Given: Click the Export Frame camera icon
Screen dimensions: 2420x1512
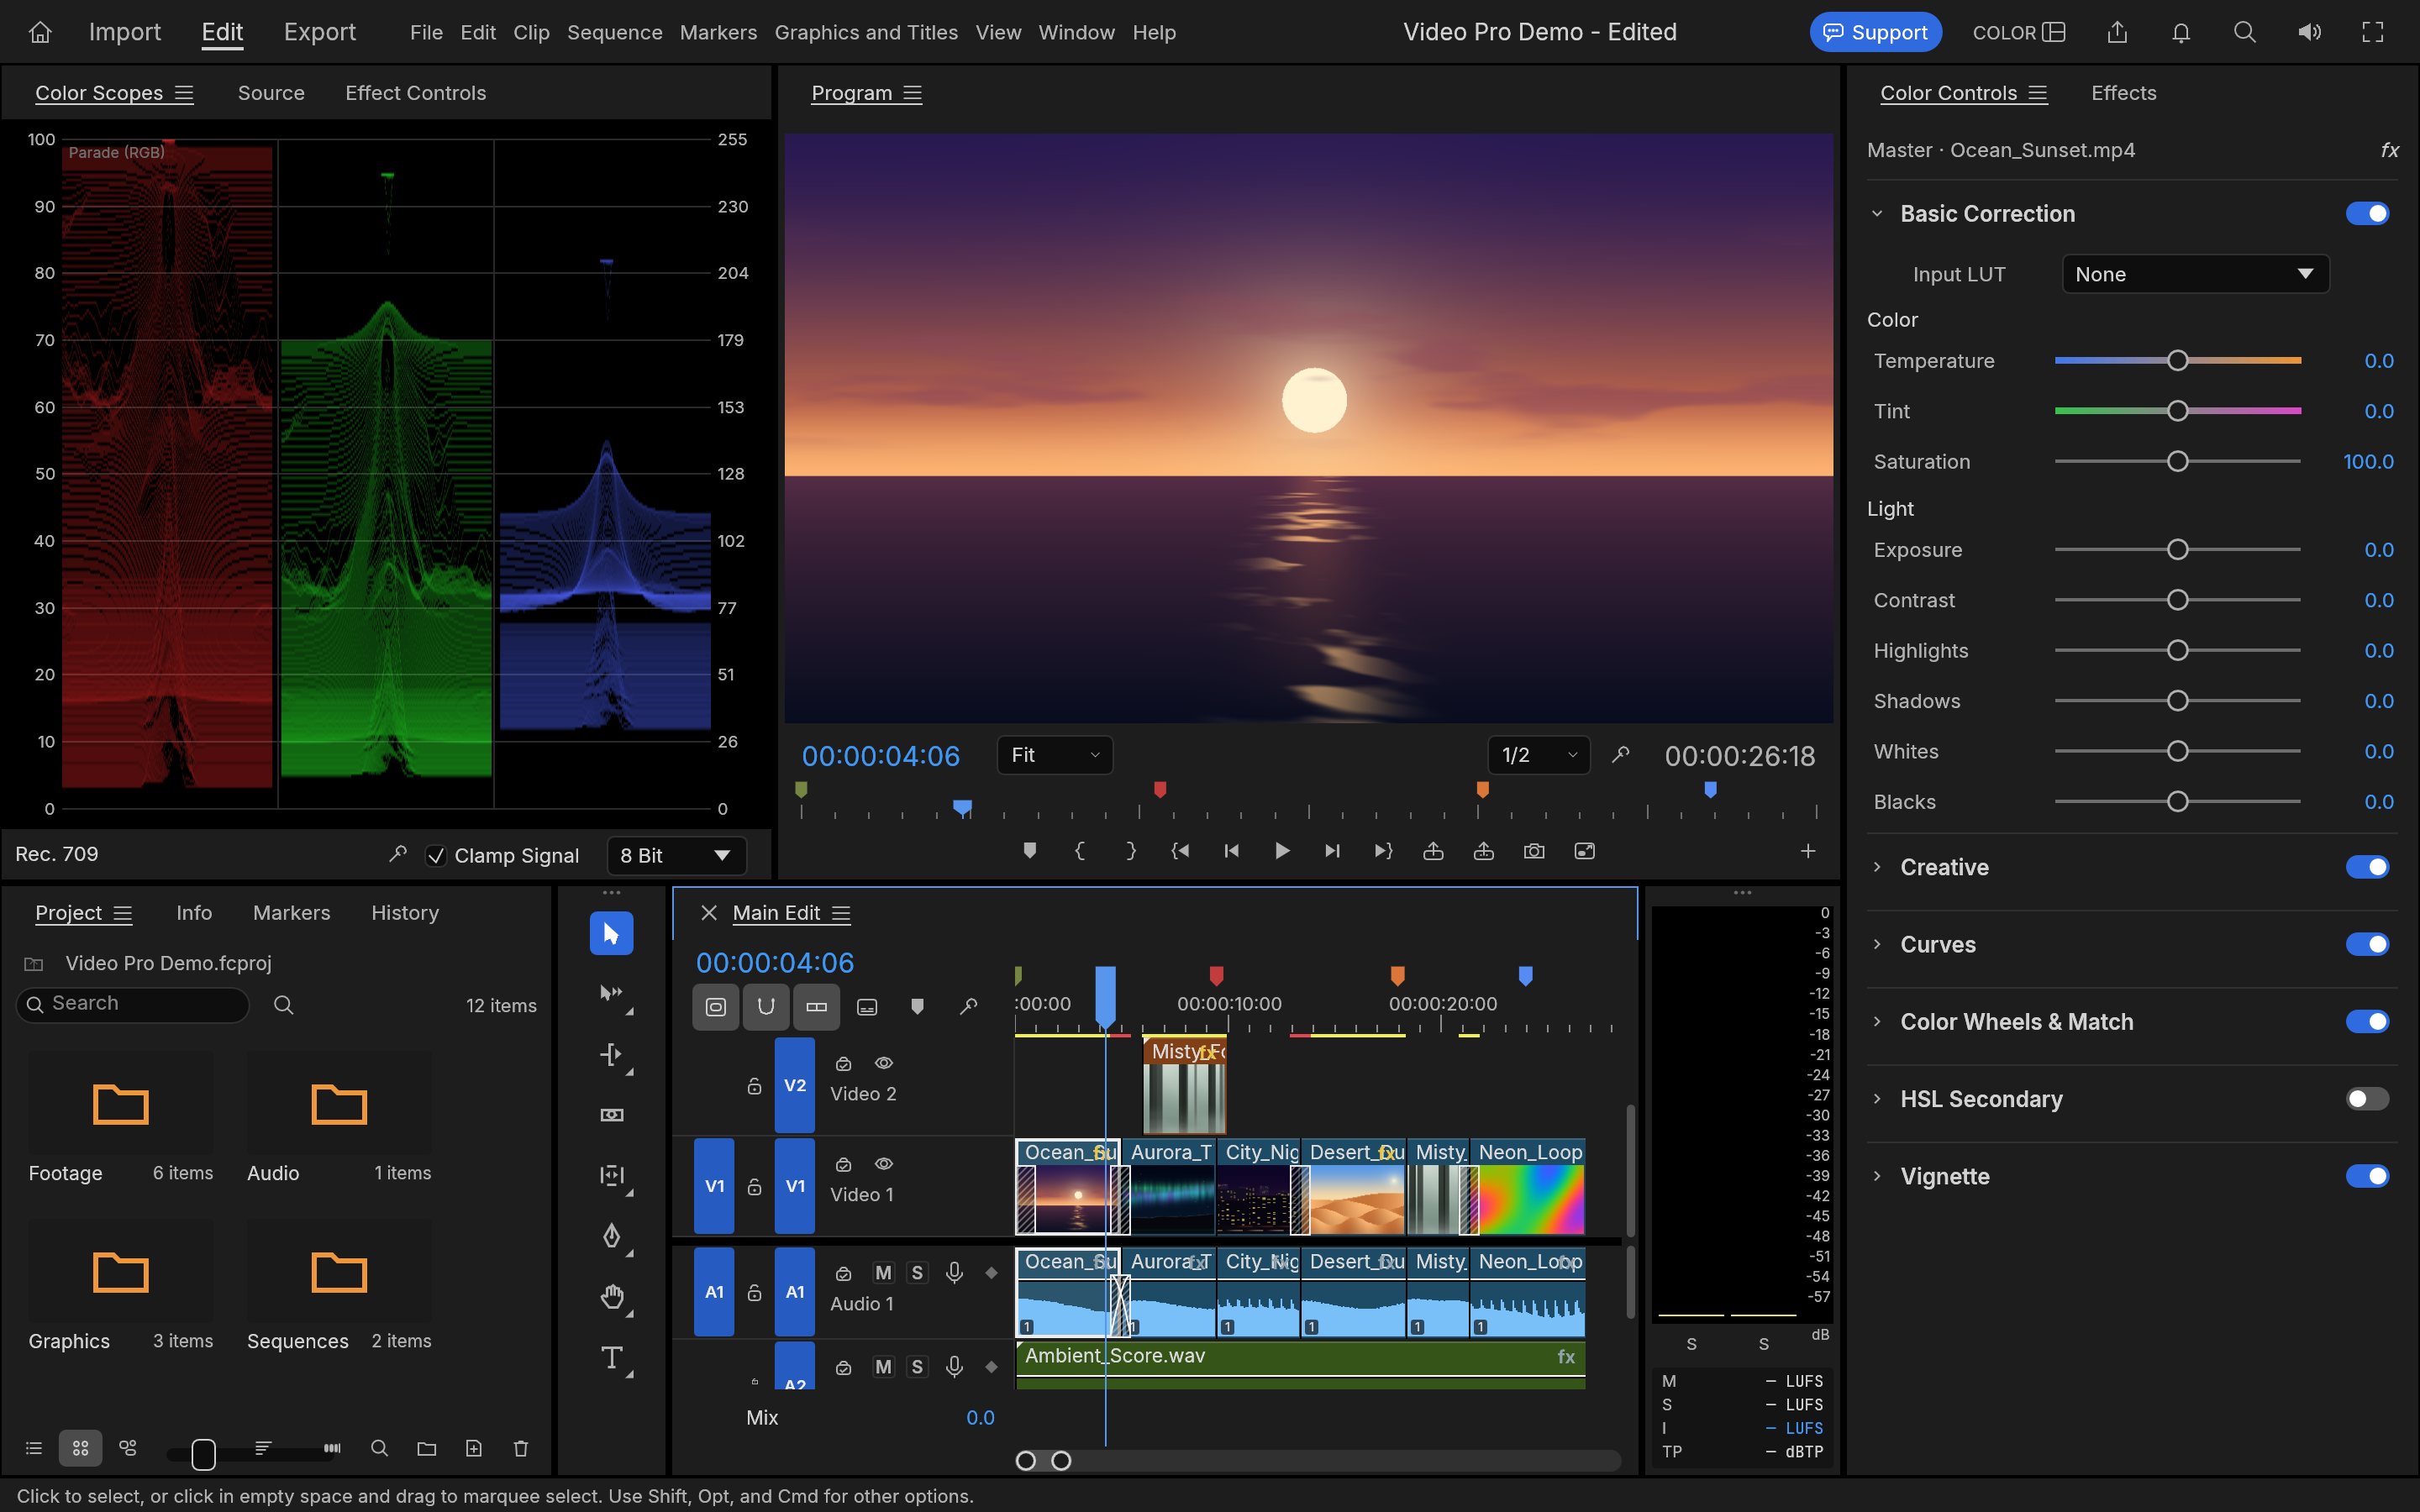Looking at the screenshot, I should [x=1534, y=851].
